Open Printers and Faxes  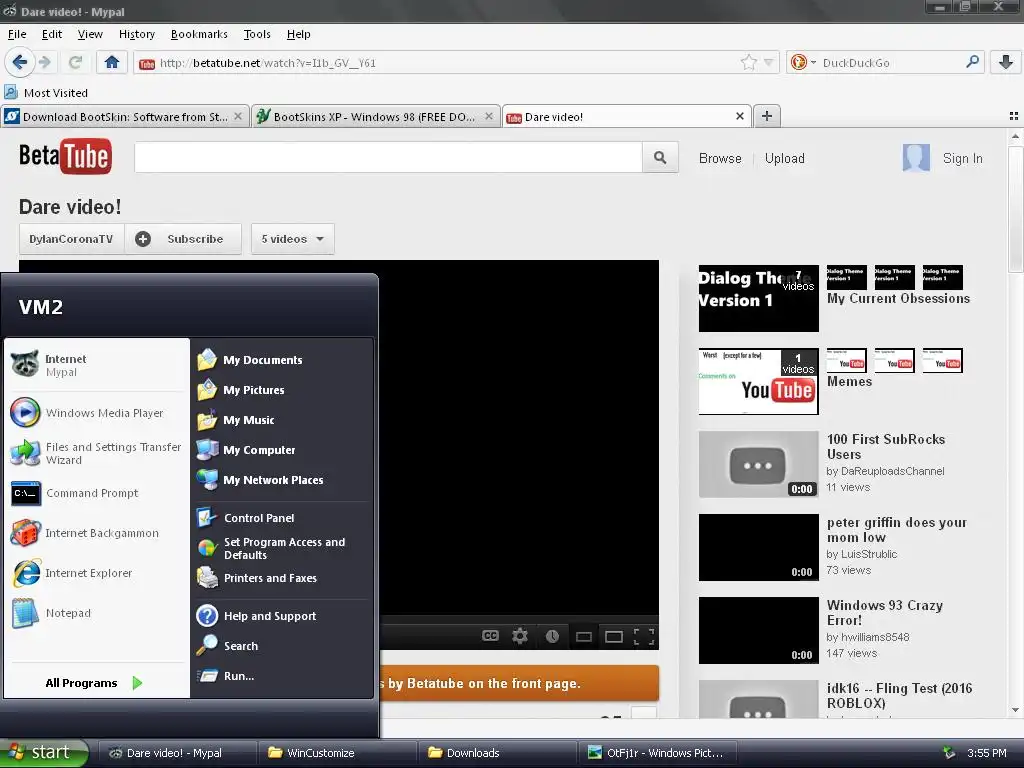point(282,578)
